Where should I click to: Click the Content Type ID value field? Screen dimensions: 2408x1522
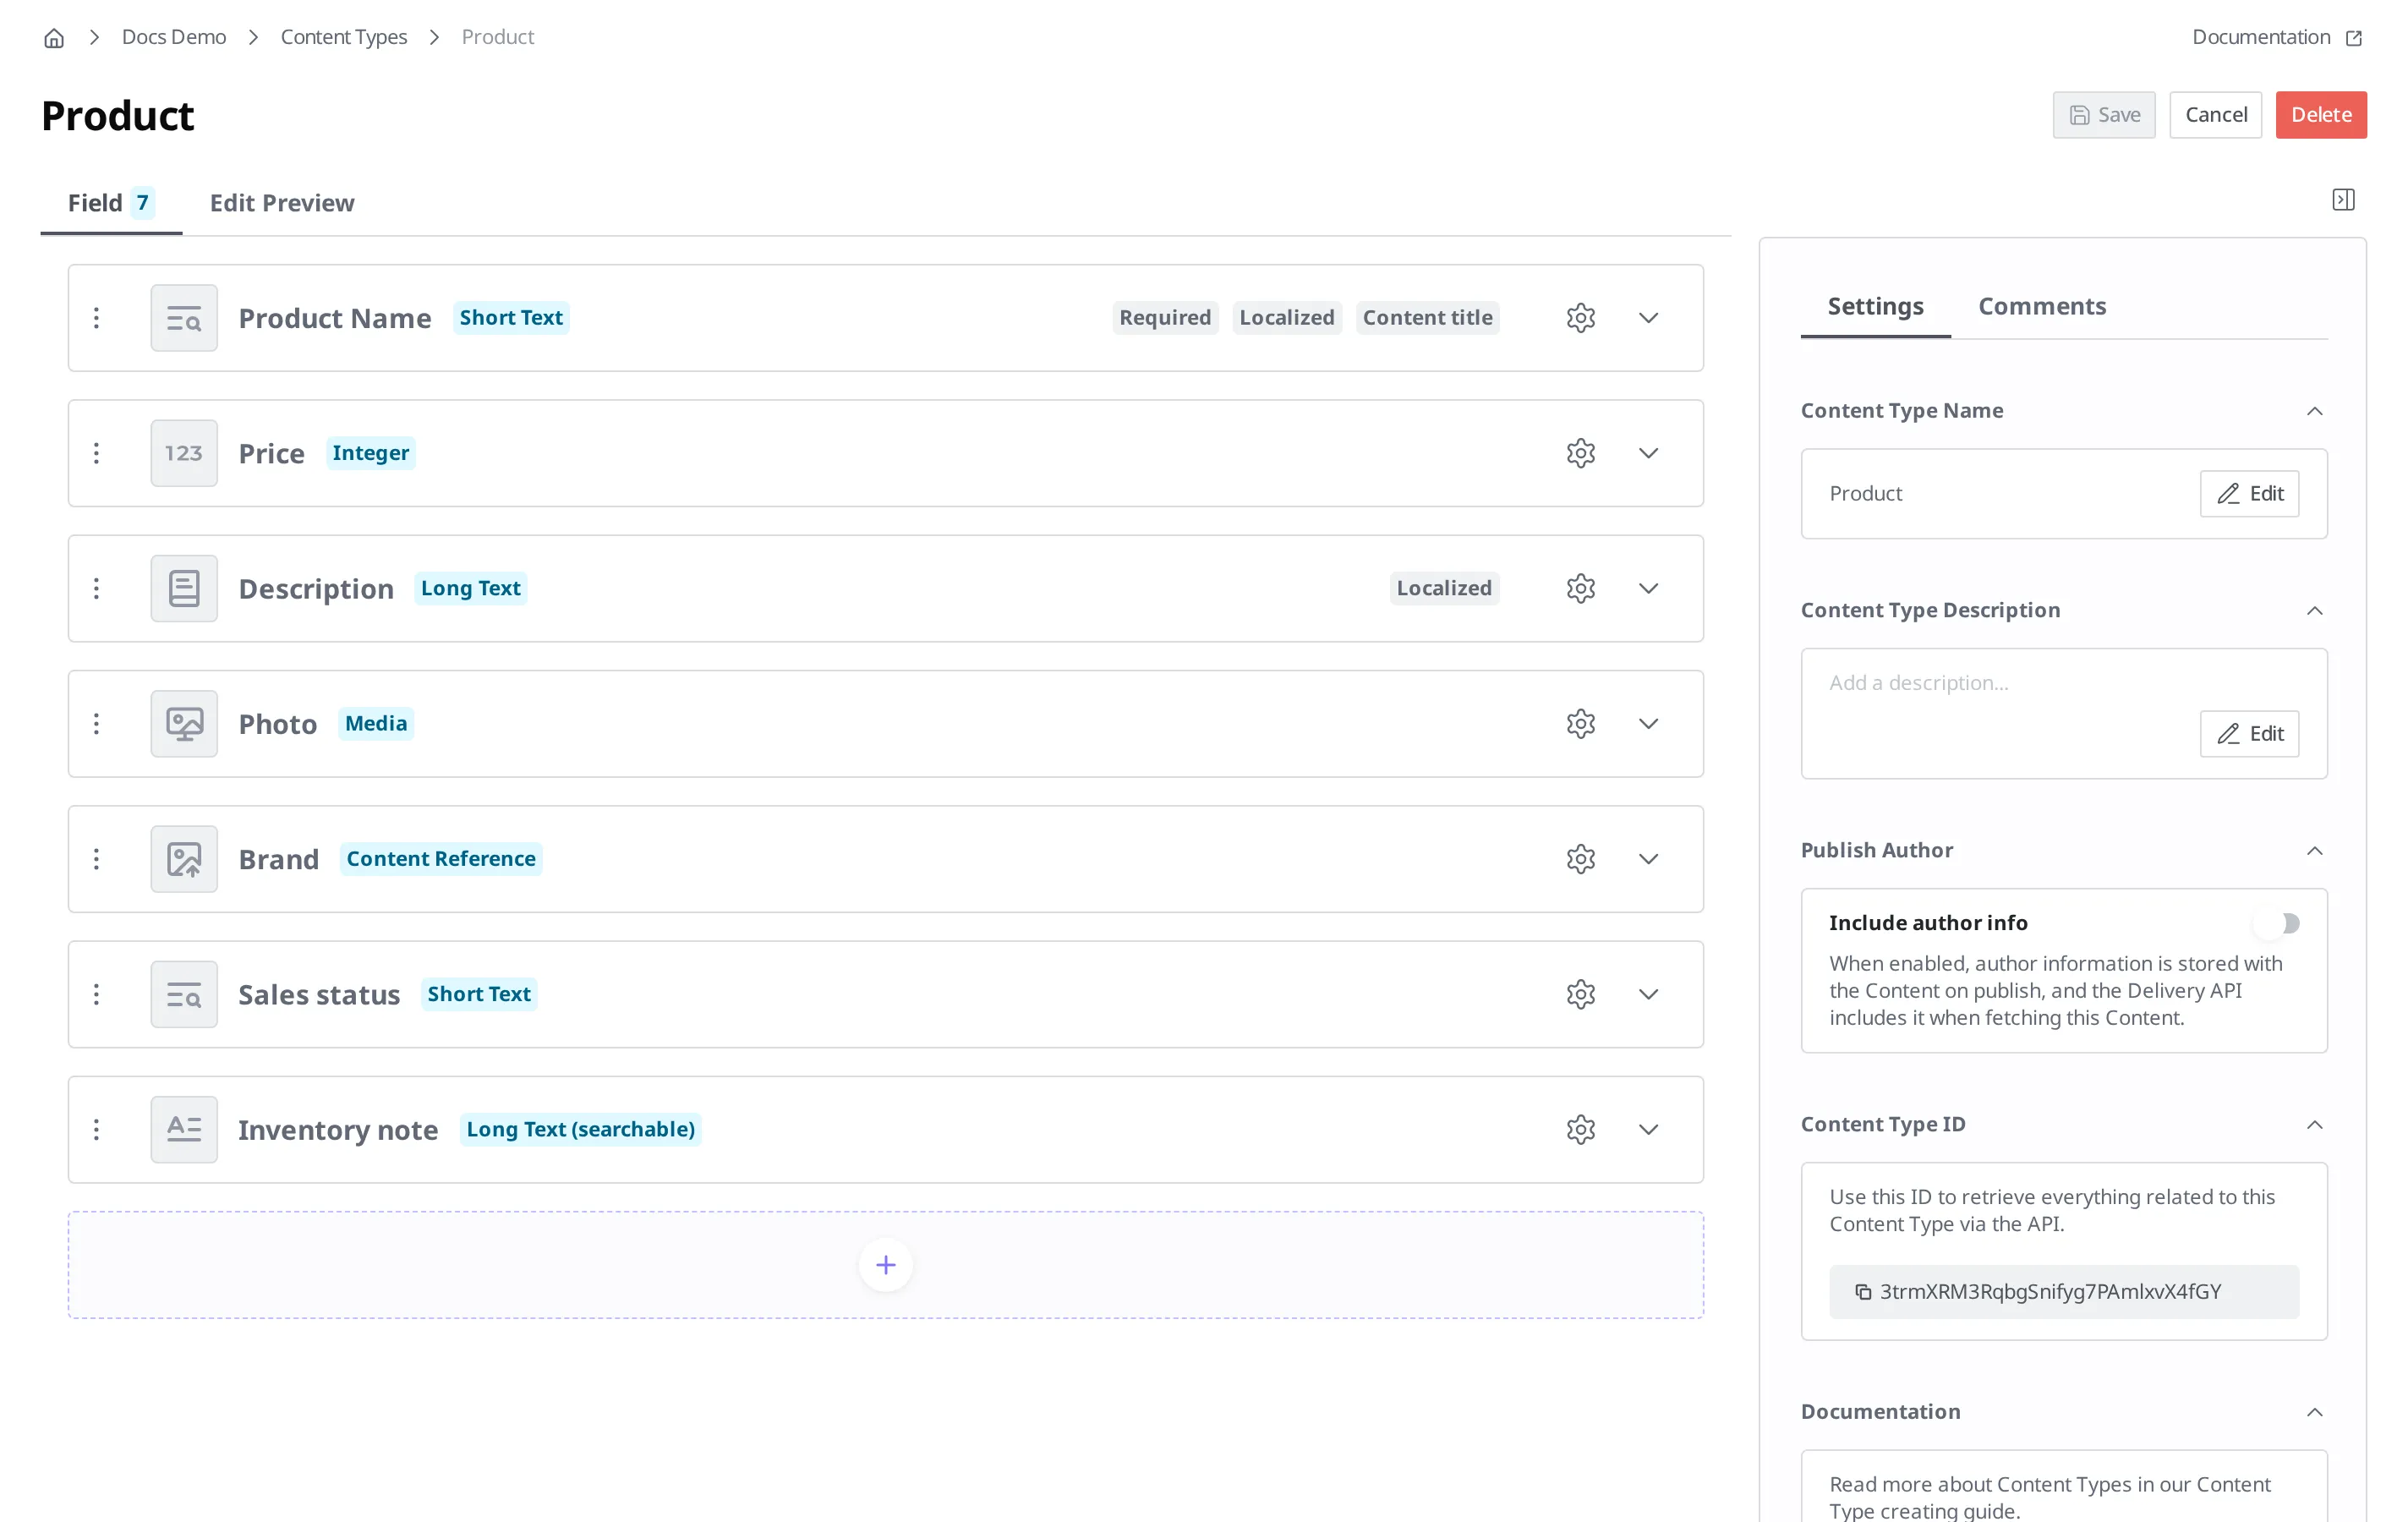pos(2064,1292)
